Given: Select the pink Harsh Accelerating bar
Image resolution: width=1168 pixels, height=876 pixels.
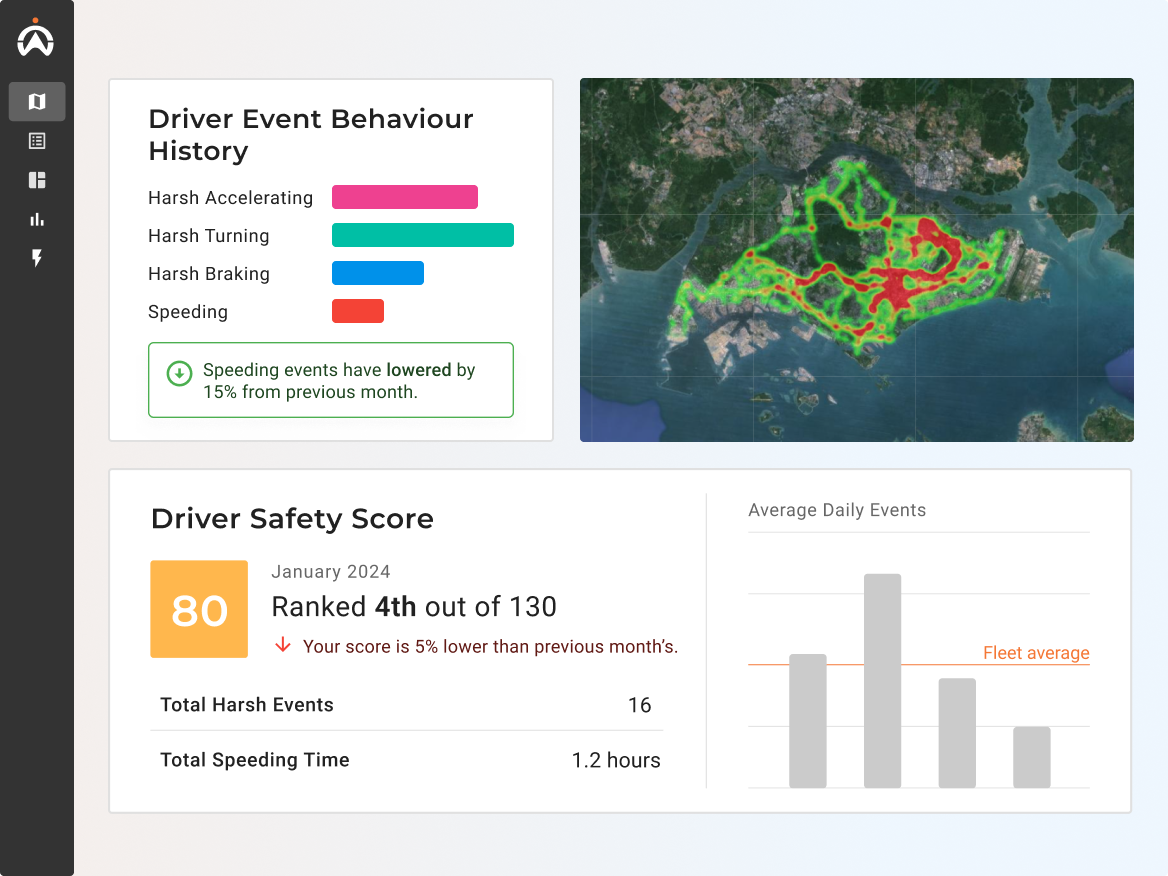Looking at the screenshot, I should click(404, 197).
